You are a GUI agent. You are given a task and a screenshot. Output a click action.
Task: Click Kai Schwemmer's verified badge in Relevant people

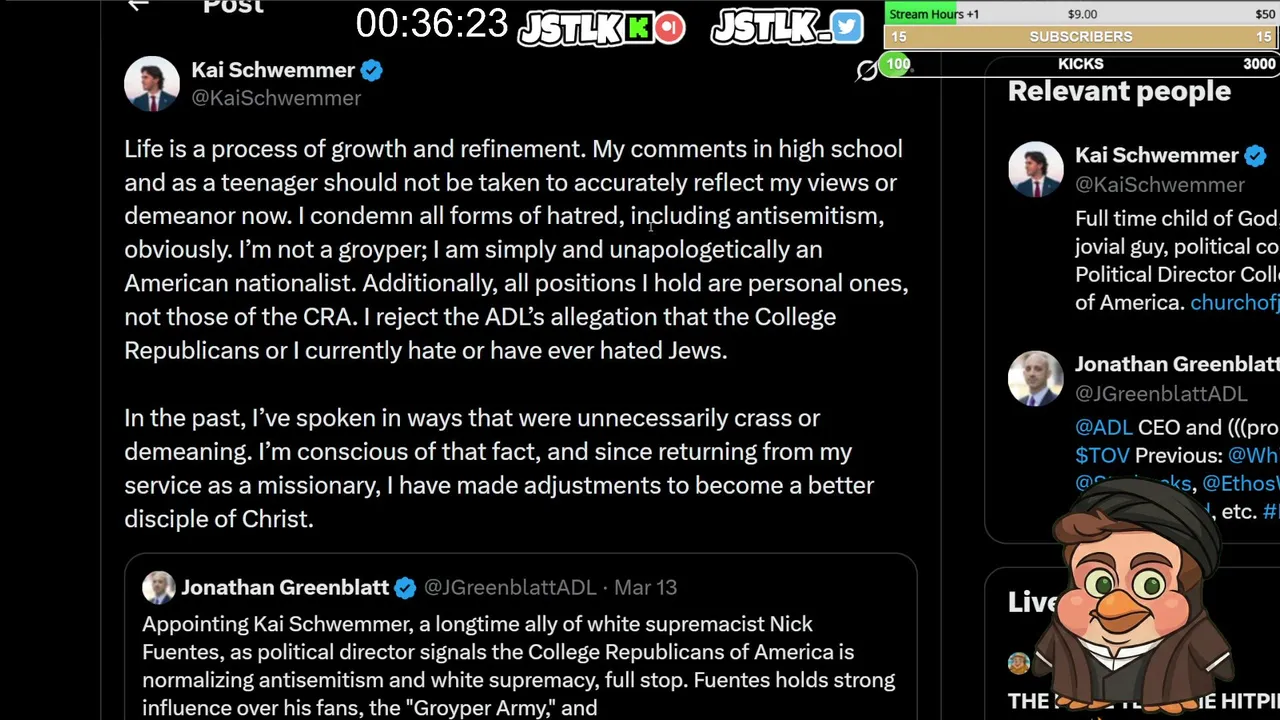[1255, 156]
